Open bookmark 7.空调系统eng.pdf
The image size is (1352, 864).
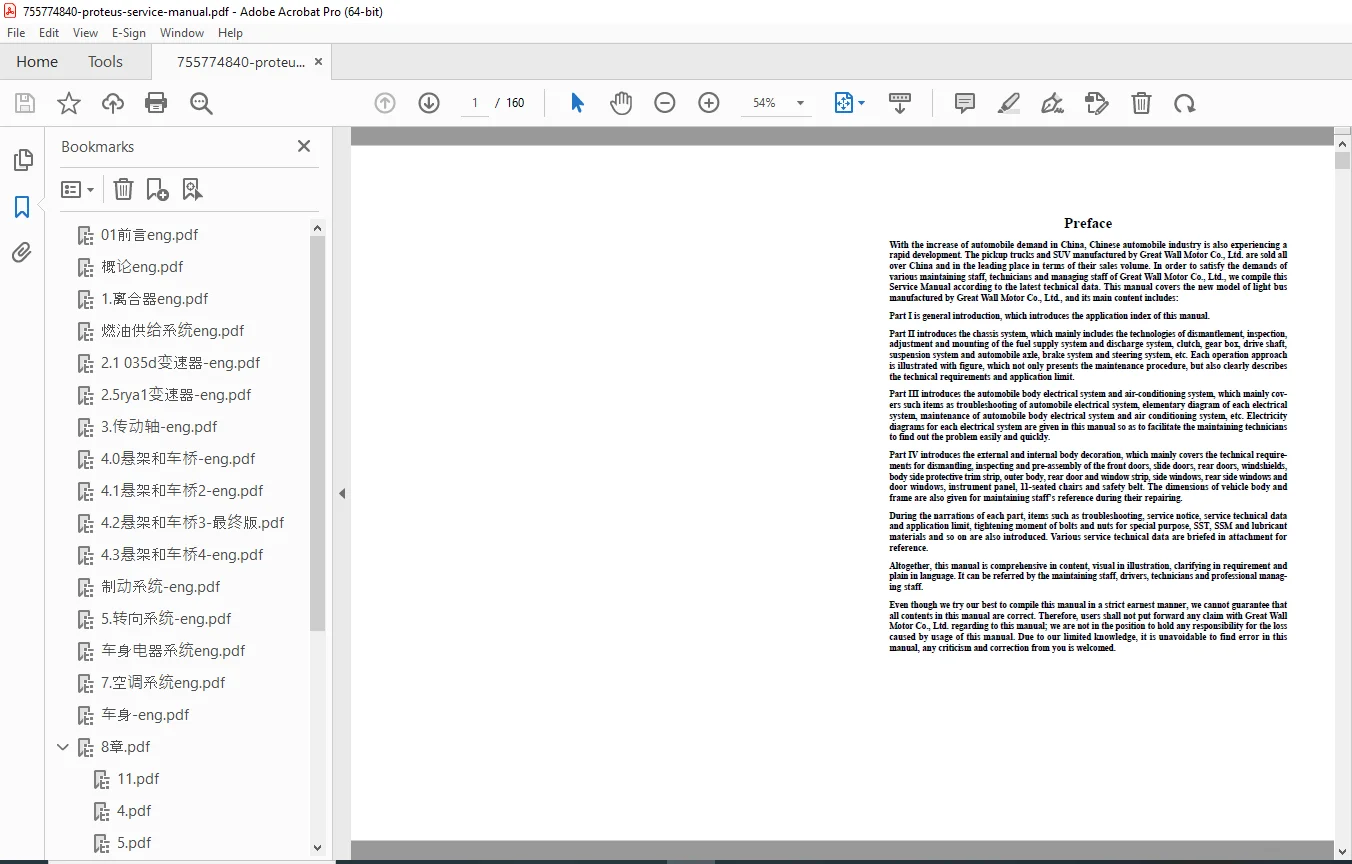(163, 683)
